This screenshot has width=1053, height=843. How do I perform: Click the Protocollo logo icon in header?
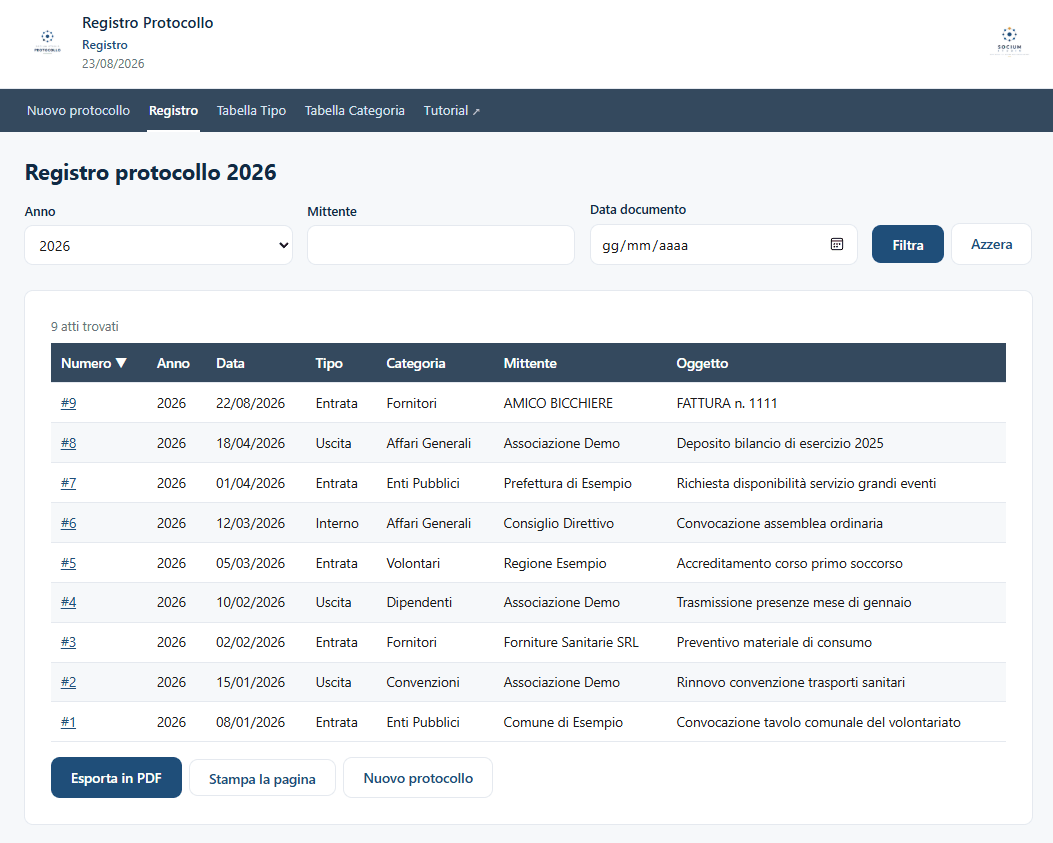click(x=47, y=42)
